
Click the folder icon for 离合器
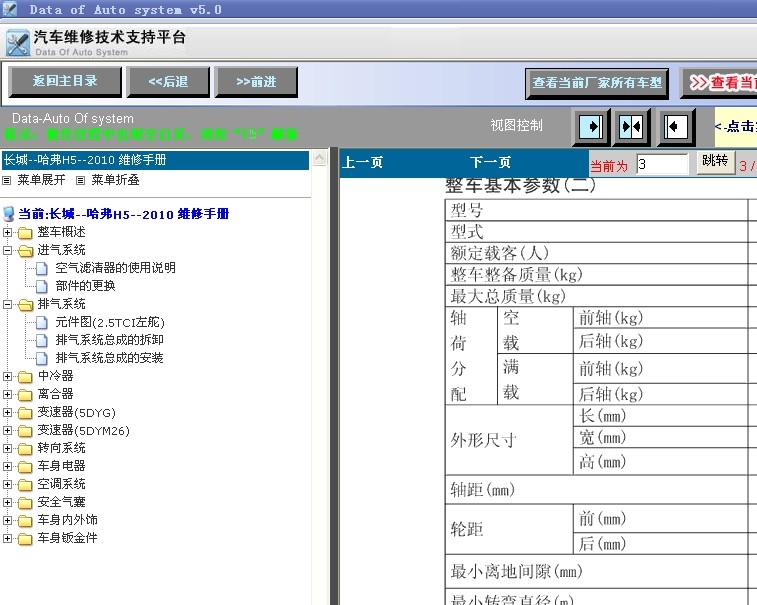pos(25,395)
